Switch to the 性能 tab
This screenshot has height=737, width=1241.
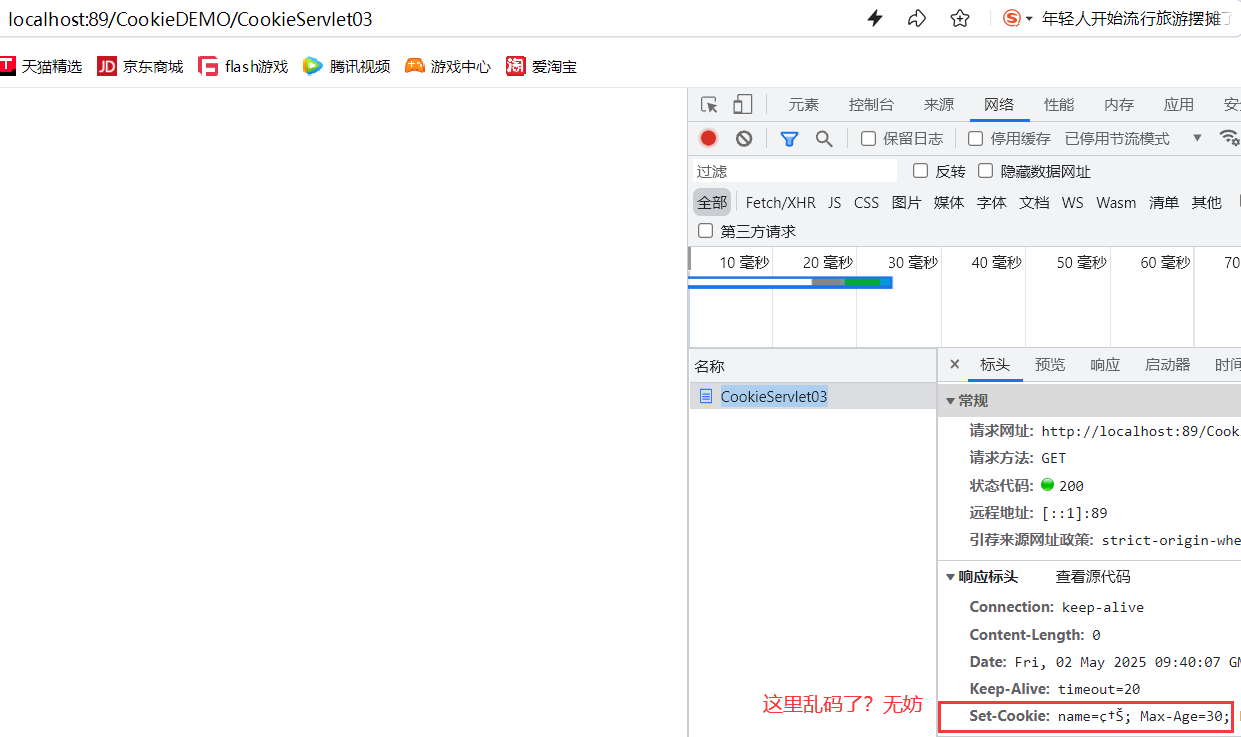click(1059, 105)
